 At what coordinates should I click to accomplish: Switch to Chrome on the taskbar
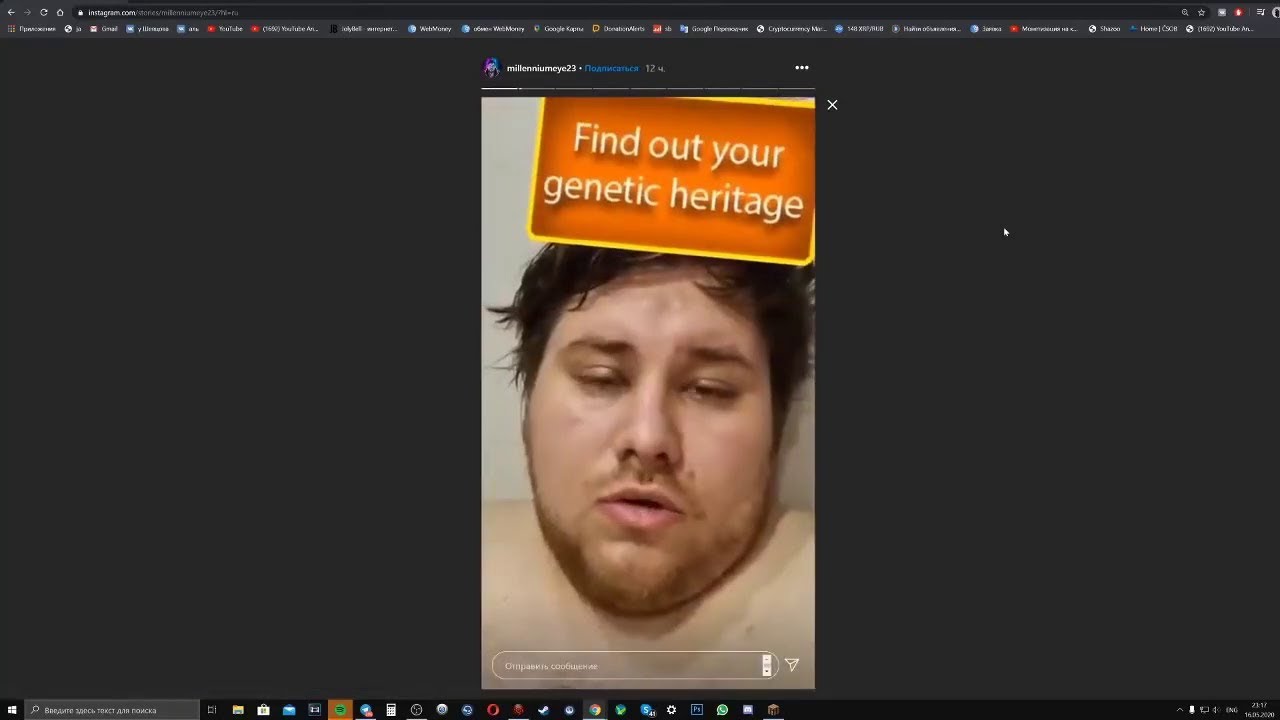click(595, 710)
